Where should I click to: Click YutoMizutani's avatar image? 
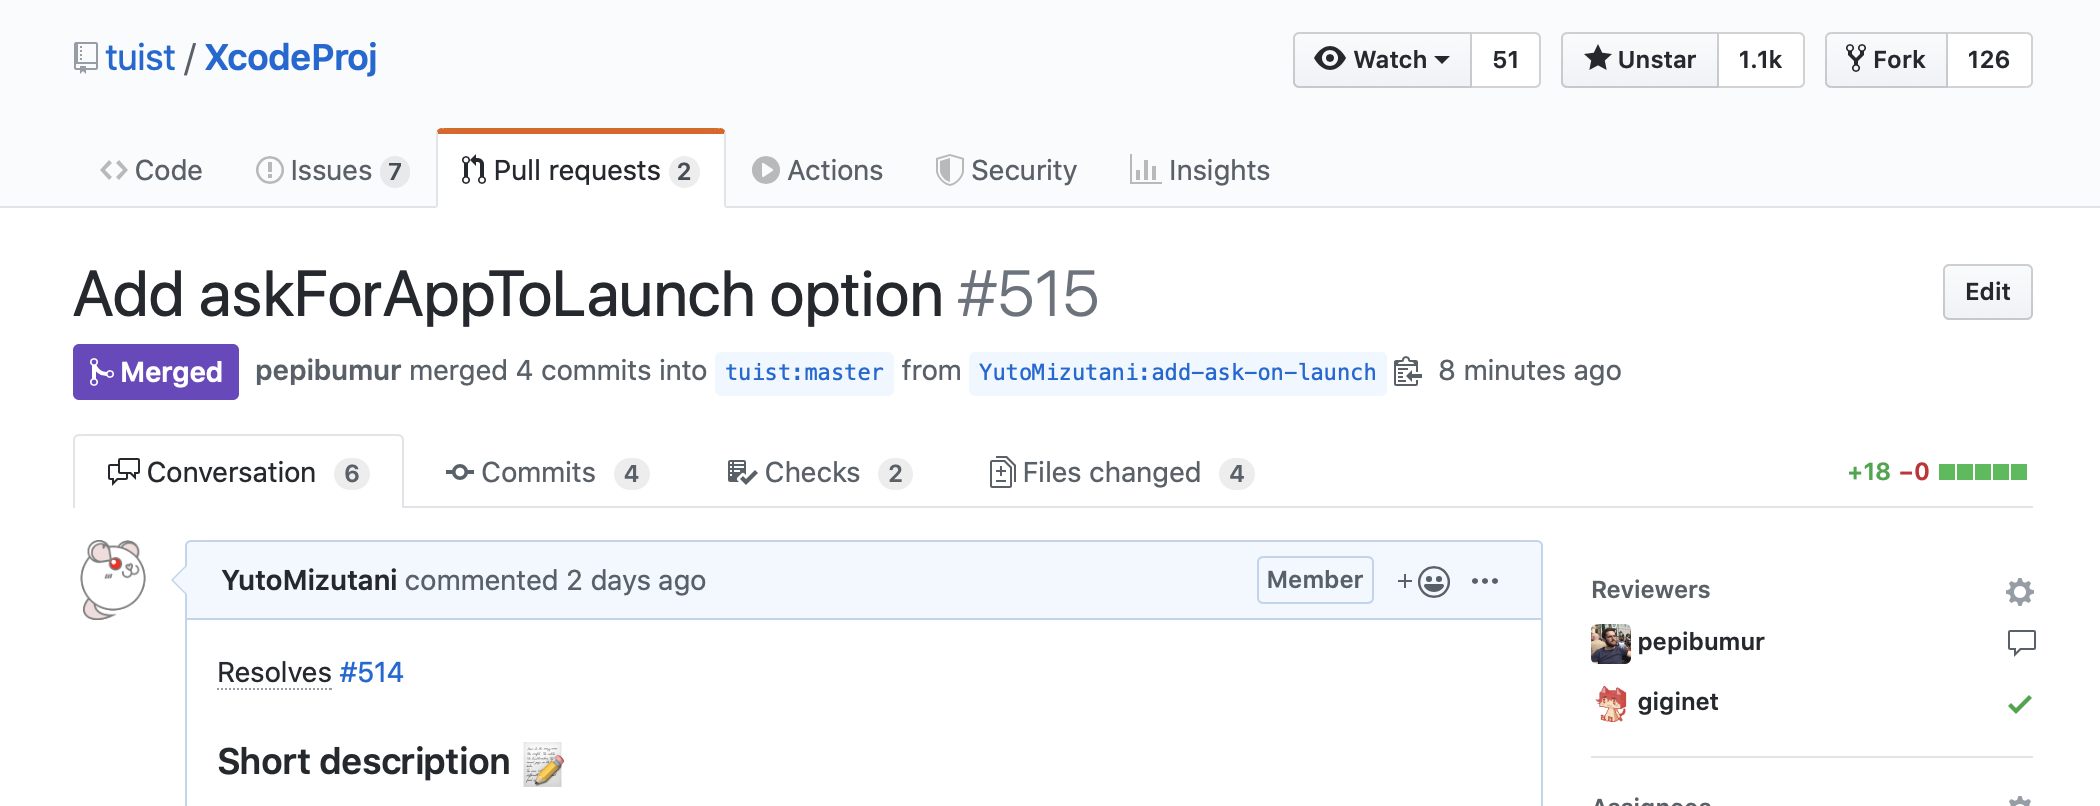113,580
